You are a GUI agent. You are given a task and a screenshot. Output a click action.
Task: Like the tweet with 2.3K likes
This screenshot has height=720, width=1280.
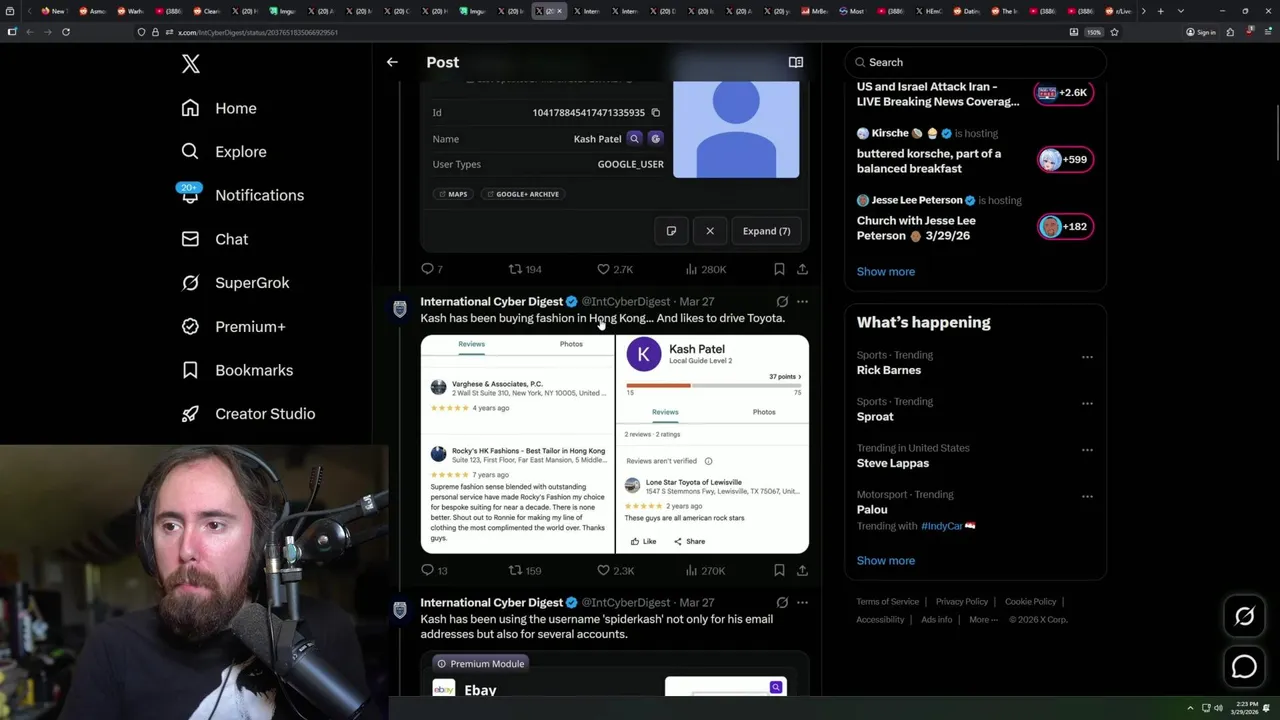point(614,570)
